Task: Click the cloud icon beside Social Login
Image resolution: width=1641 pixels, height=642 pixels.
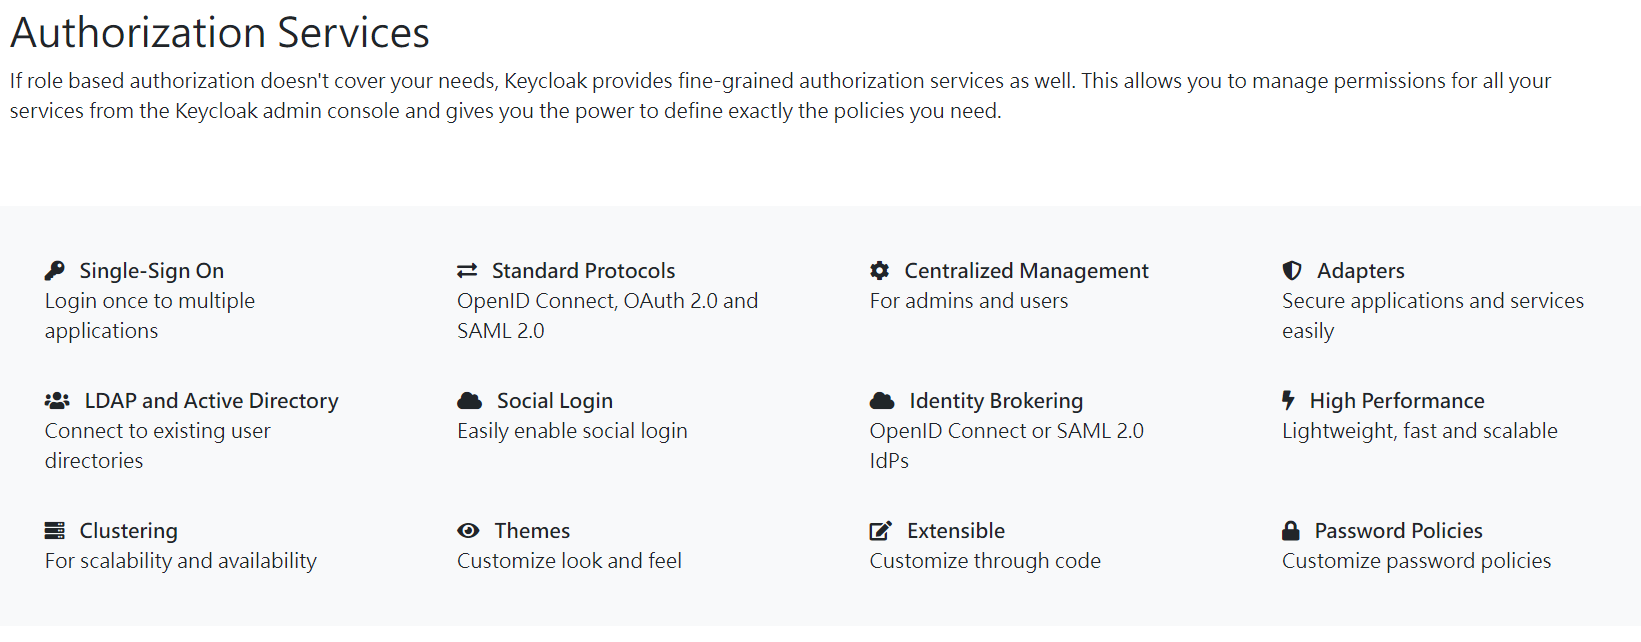Action: coord(470,401)
